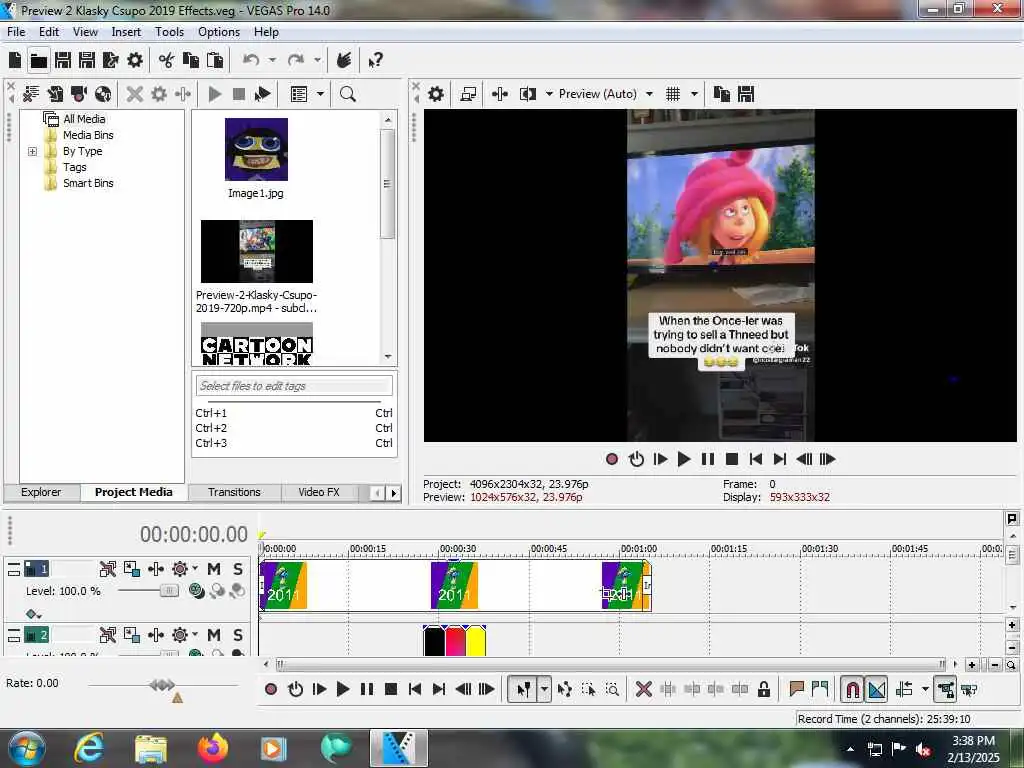The height and width of the screenshot is (768, 1024).
Task: Open Edit Tool selector dropdown arrow
Action: (x=544, y=689)
